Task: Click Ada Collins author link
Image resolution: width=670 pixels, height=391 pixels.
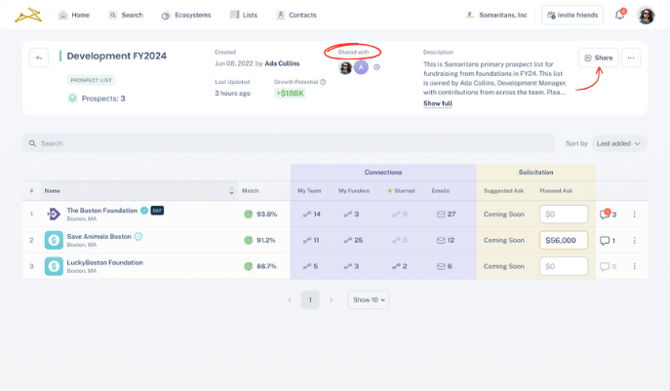Action: tap(282, 63)
